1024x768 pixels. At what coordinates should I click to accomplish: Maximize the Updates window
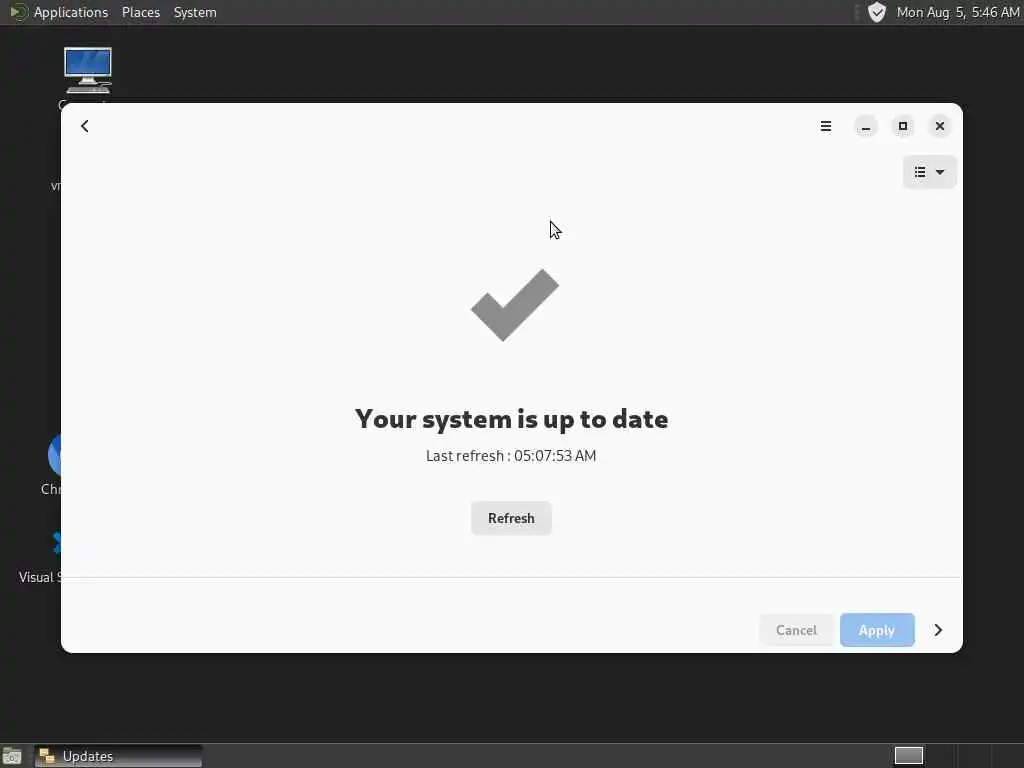pos(903,126)
